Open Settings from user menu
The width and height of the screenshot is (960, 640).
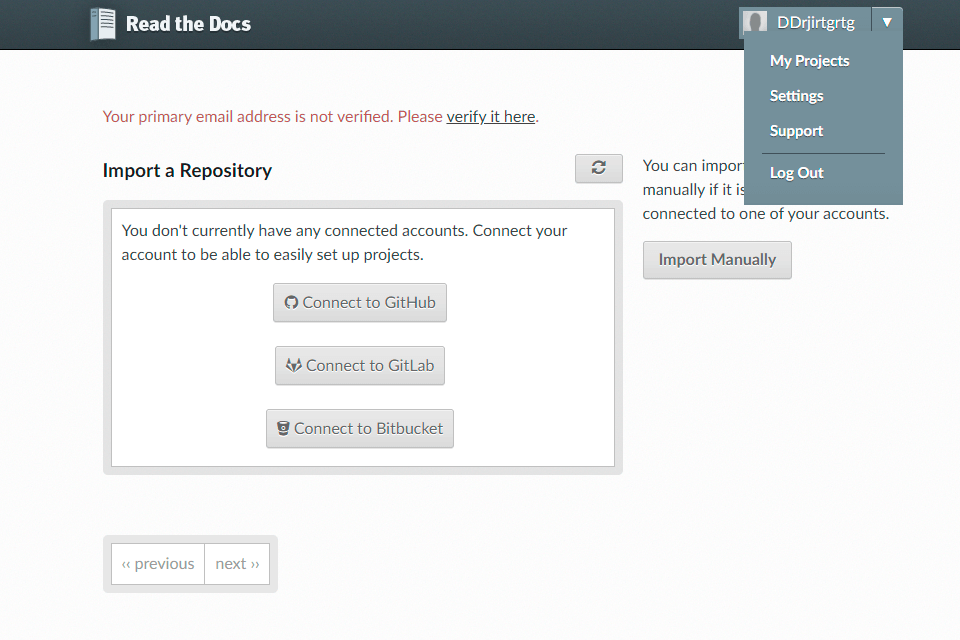click(796, 96)
